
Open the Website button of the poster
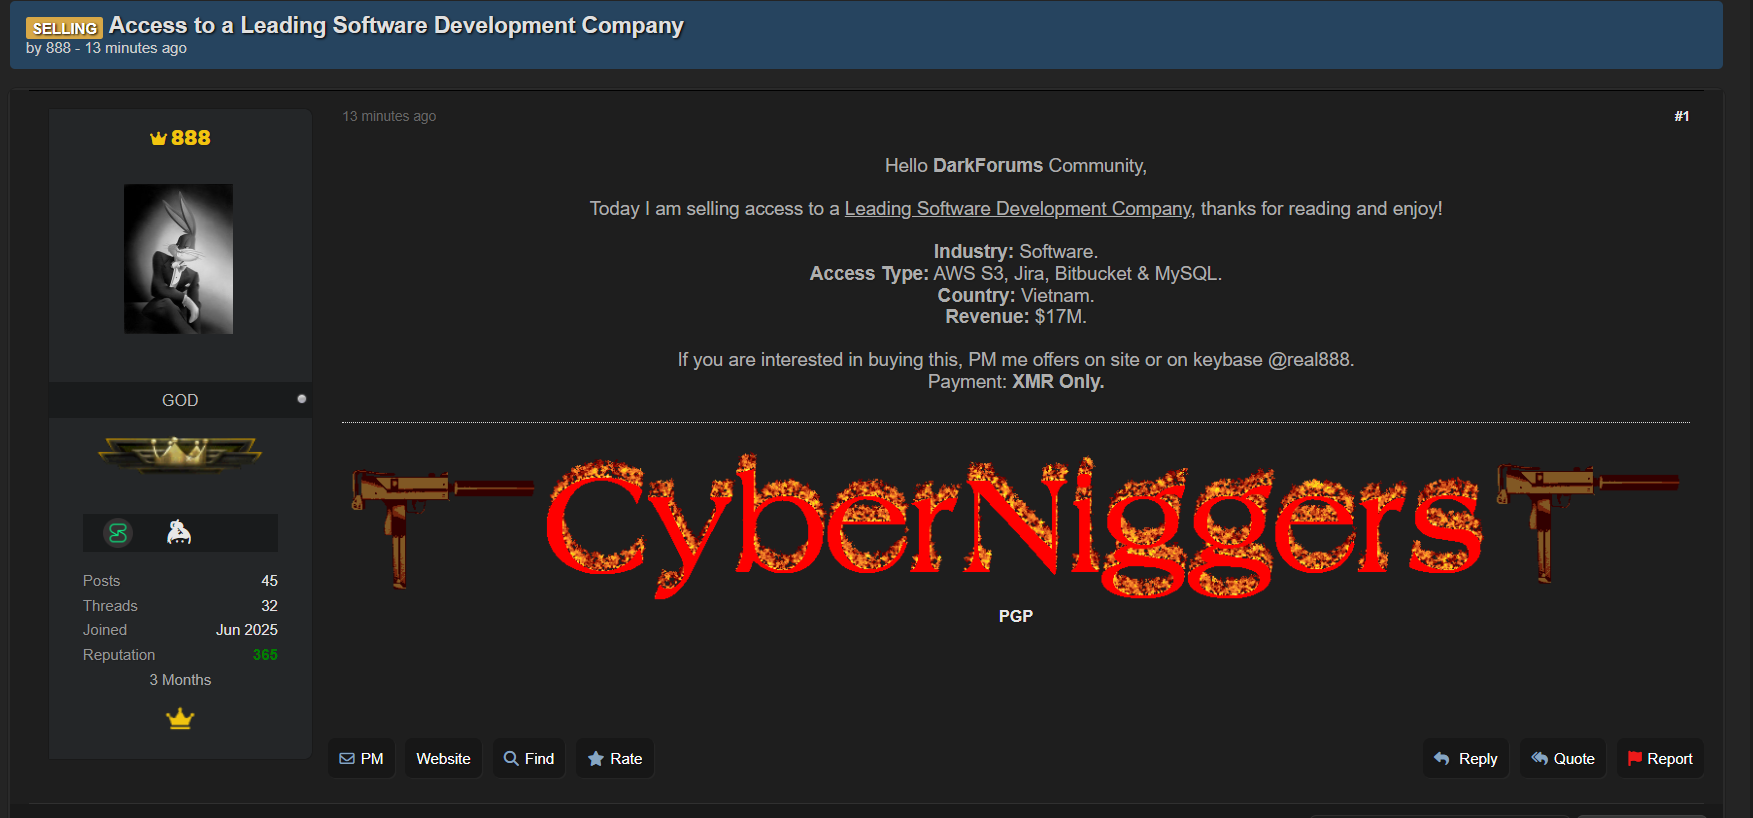443,759
